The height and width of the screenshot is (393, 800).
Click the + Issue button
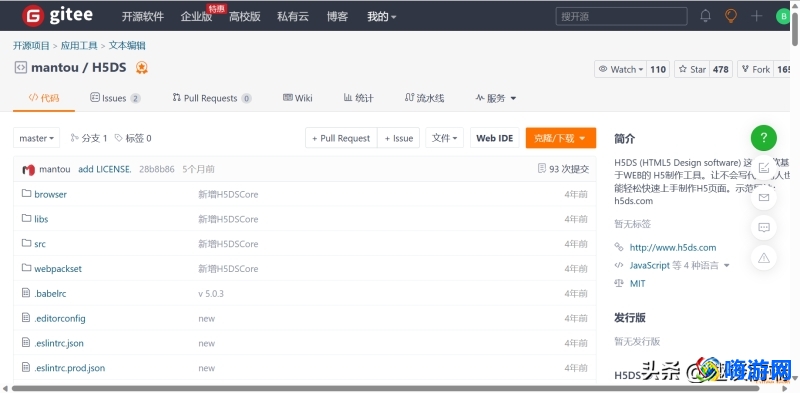(x=398, y=138)
